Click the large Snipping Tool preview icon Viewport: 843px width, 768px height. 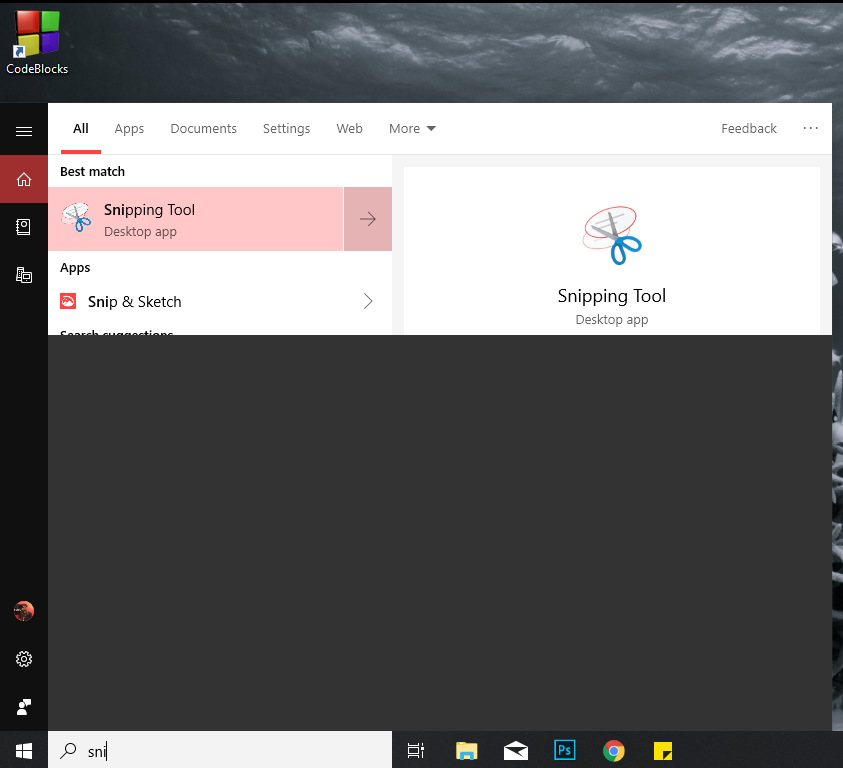pos(612,235)
